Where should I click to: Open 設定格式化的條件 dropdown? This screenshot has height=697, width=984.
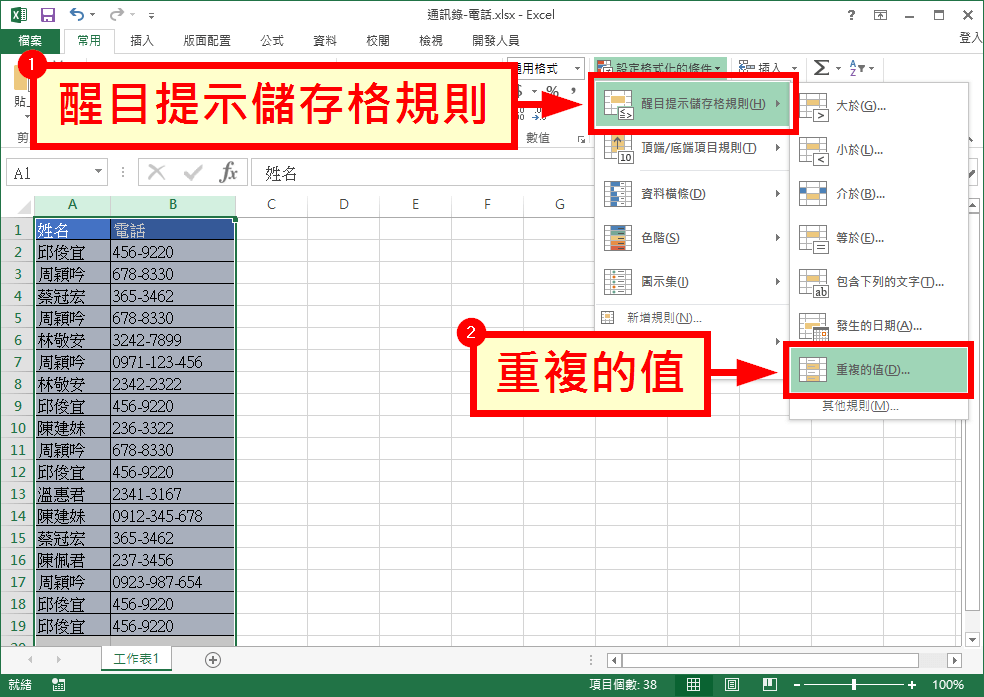tap(660, 67)
